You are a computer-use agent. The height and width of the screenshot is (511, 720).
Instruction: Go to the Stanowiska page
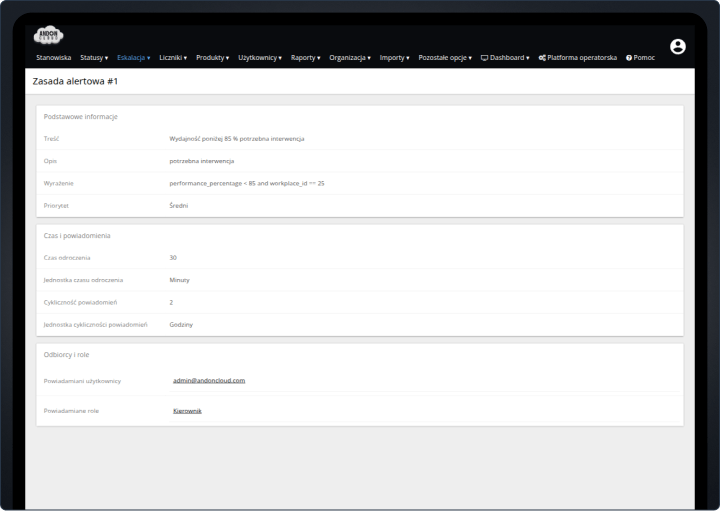tap(53, 58)
